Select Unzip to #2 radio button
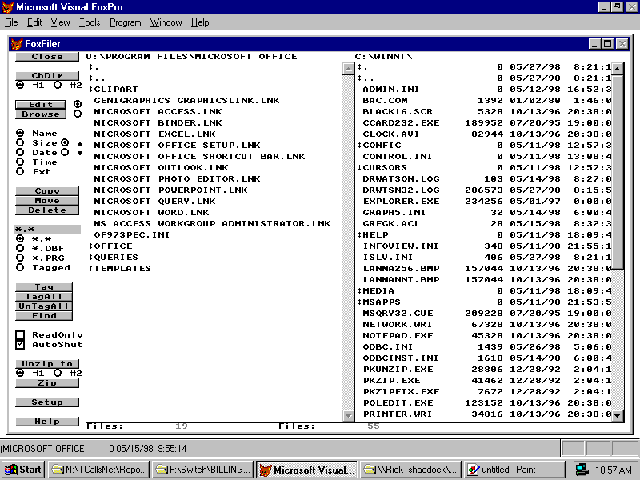The image size is (640, 480). point(58,373)
